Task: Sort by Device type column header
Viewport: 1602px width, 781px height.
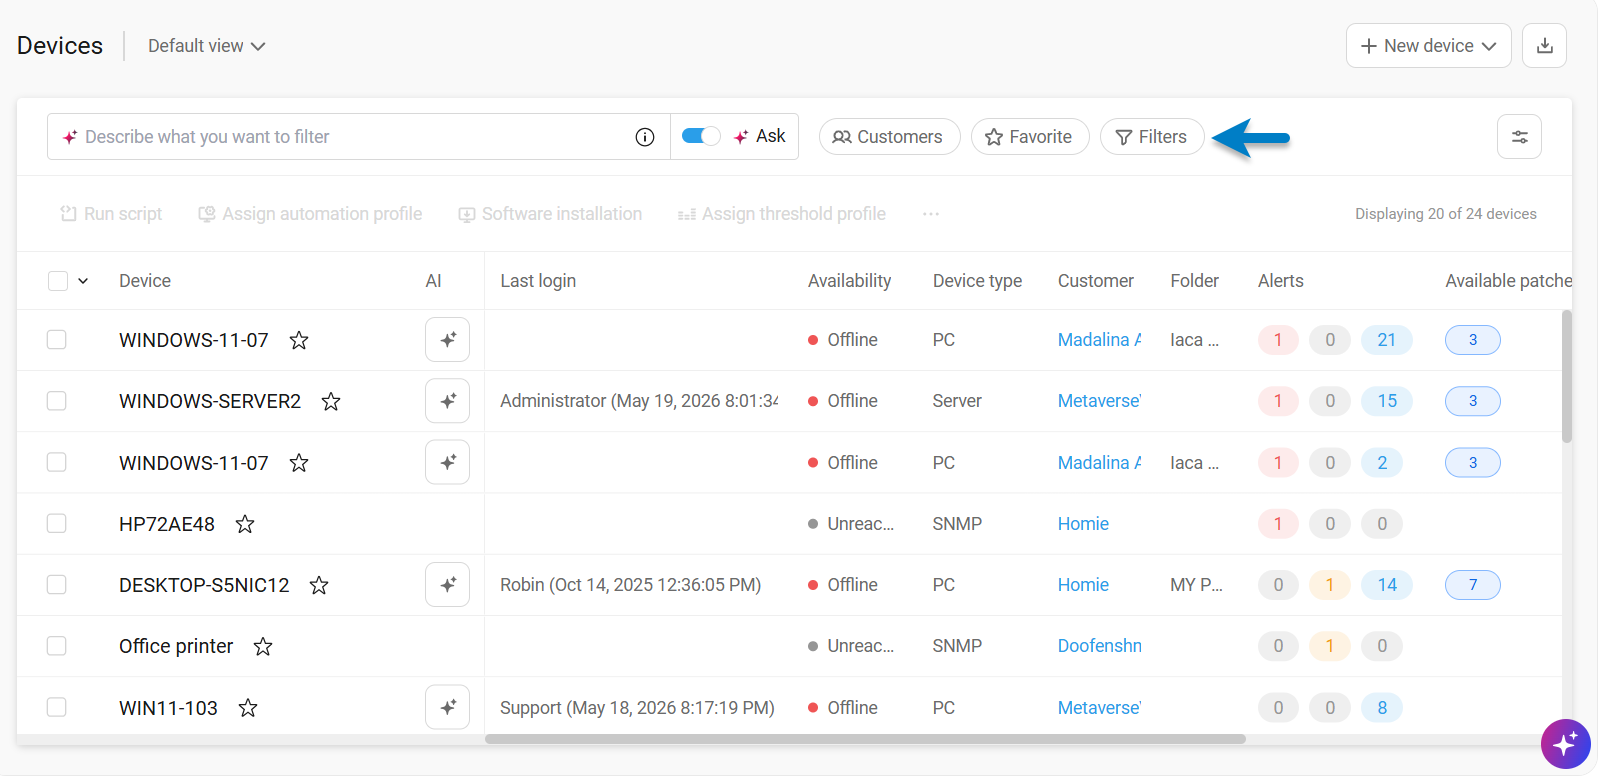Action: [977, 281]
